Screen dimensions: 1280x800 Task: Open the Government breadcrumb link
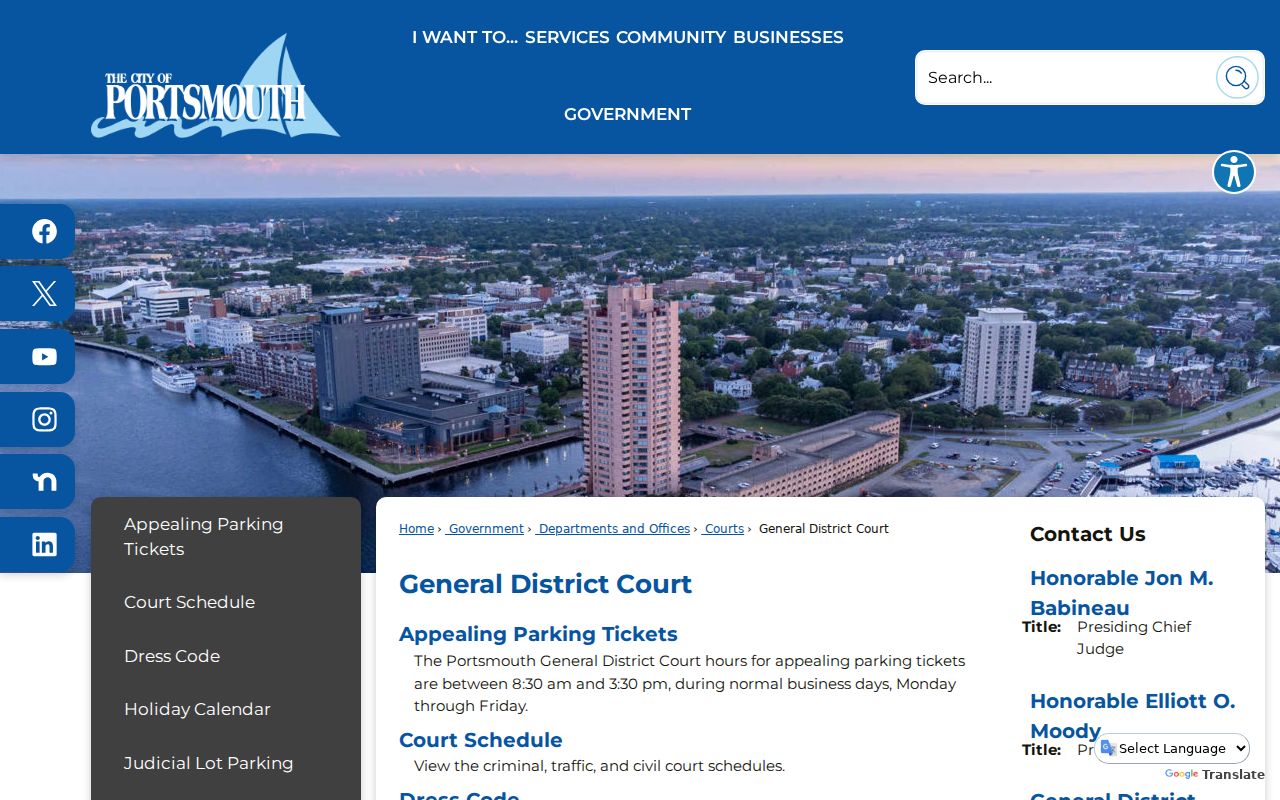click(x=485, y=529)
